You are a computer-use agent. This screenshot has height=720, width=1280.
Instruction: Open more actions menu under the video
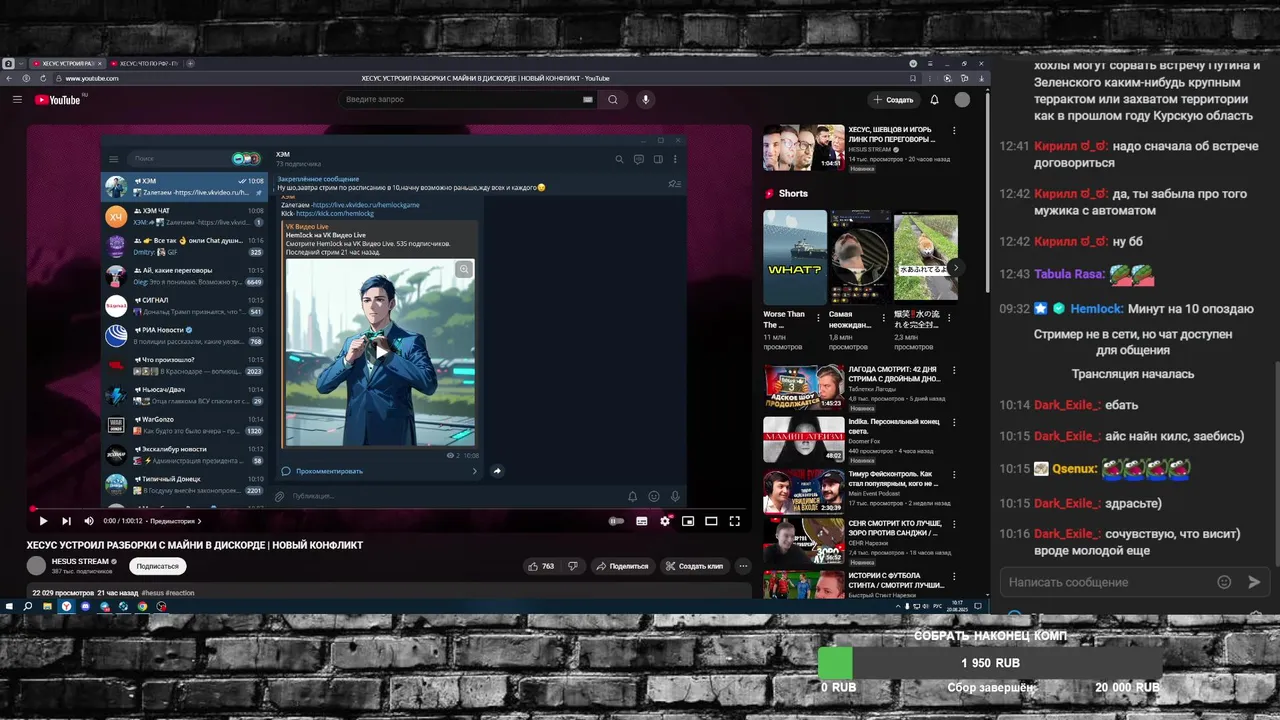click(x=743, y=566)
